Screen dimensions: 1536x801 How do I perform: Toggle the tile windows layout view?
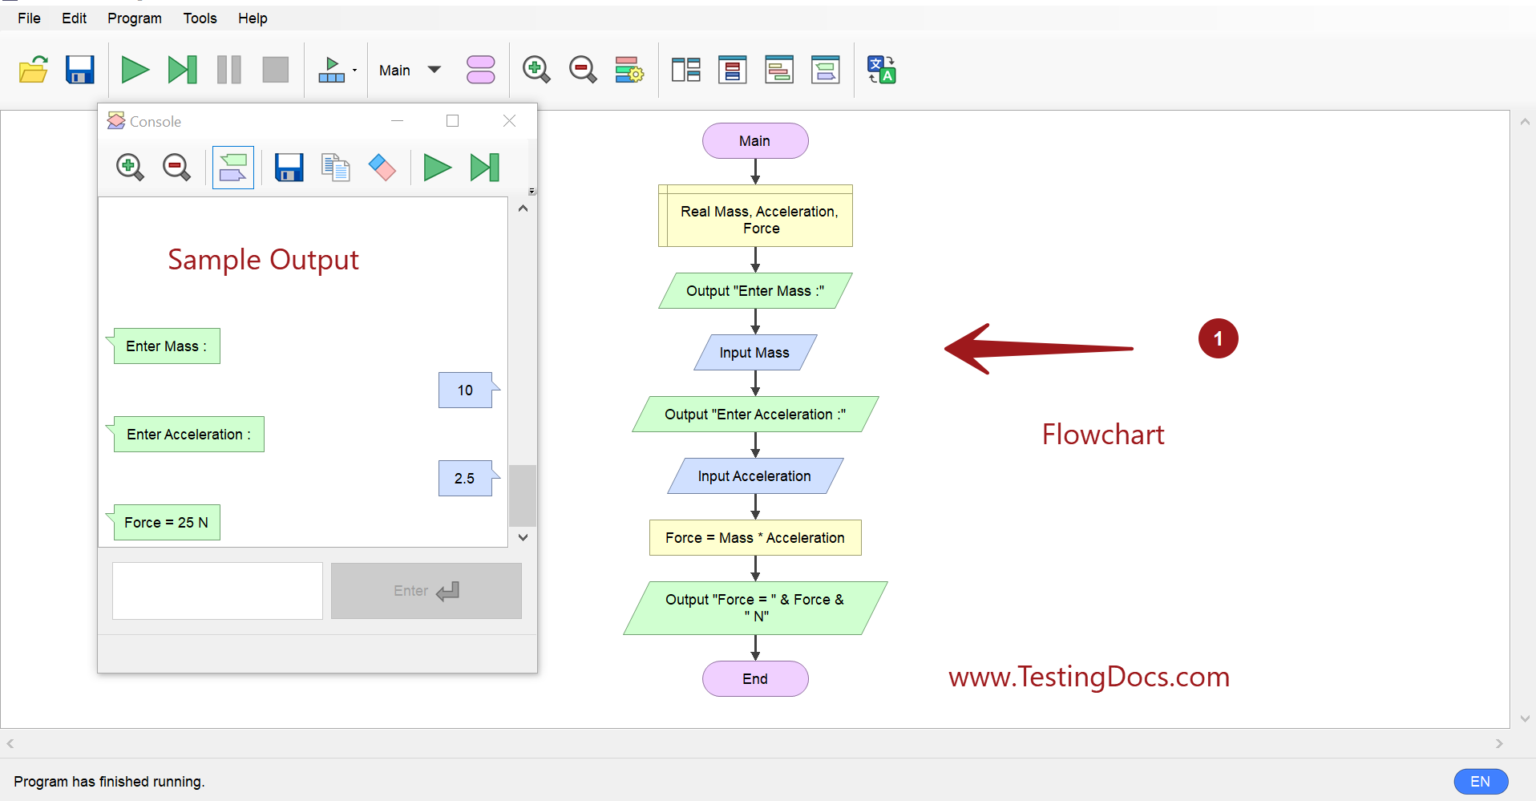click(686, 69)
